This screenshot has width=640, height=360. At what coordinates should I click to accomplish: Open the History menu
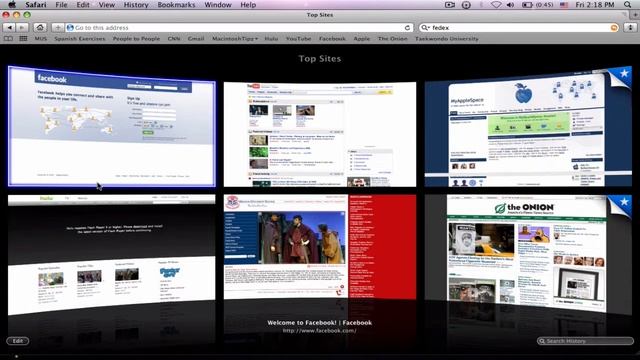click(136, 5)
